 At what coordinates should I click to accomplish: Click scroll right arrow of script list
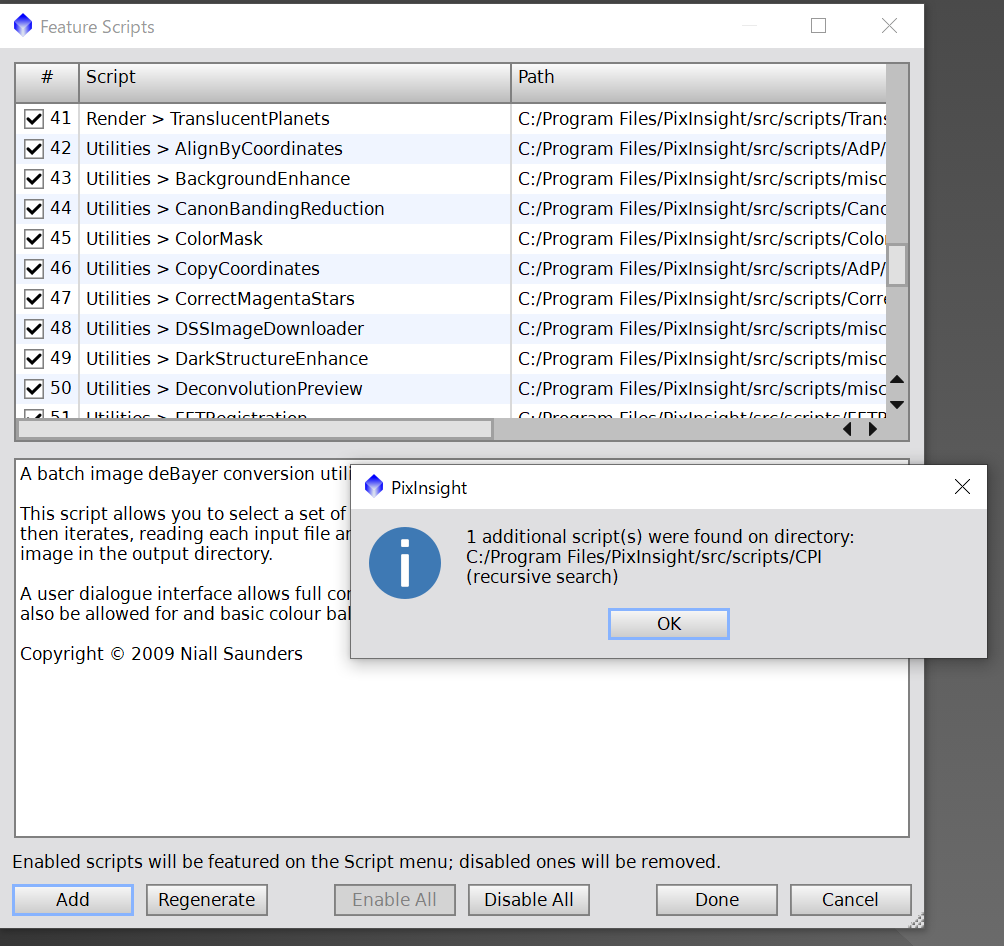(x=872, y=429)
